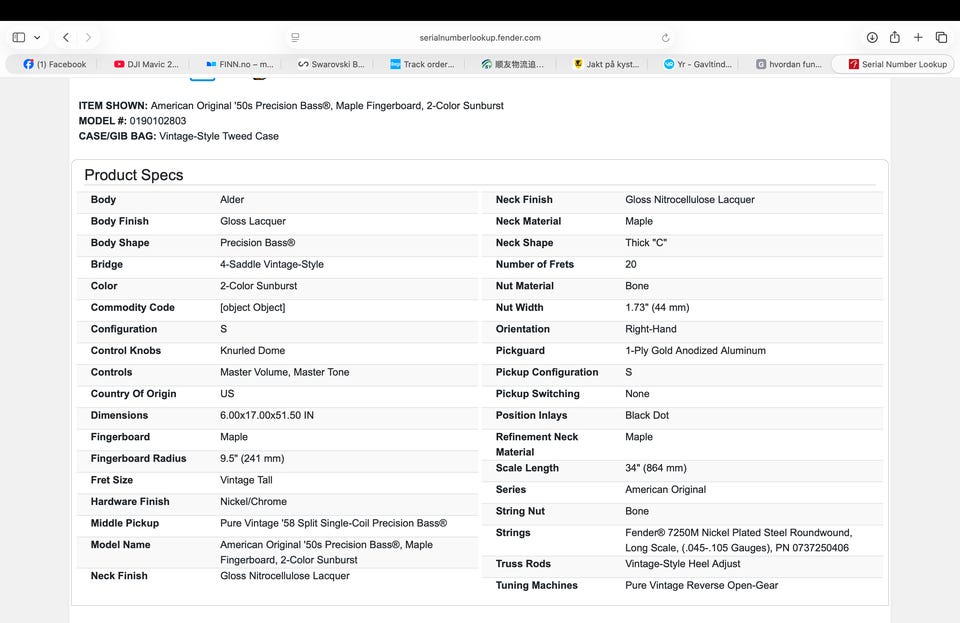
Task: Switch to the Chinese logistics tracking tab
Action: click(512, 64)
